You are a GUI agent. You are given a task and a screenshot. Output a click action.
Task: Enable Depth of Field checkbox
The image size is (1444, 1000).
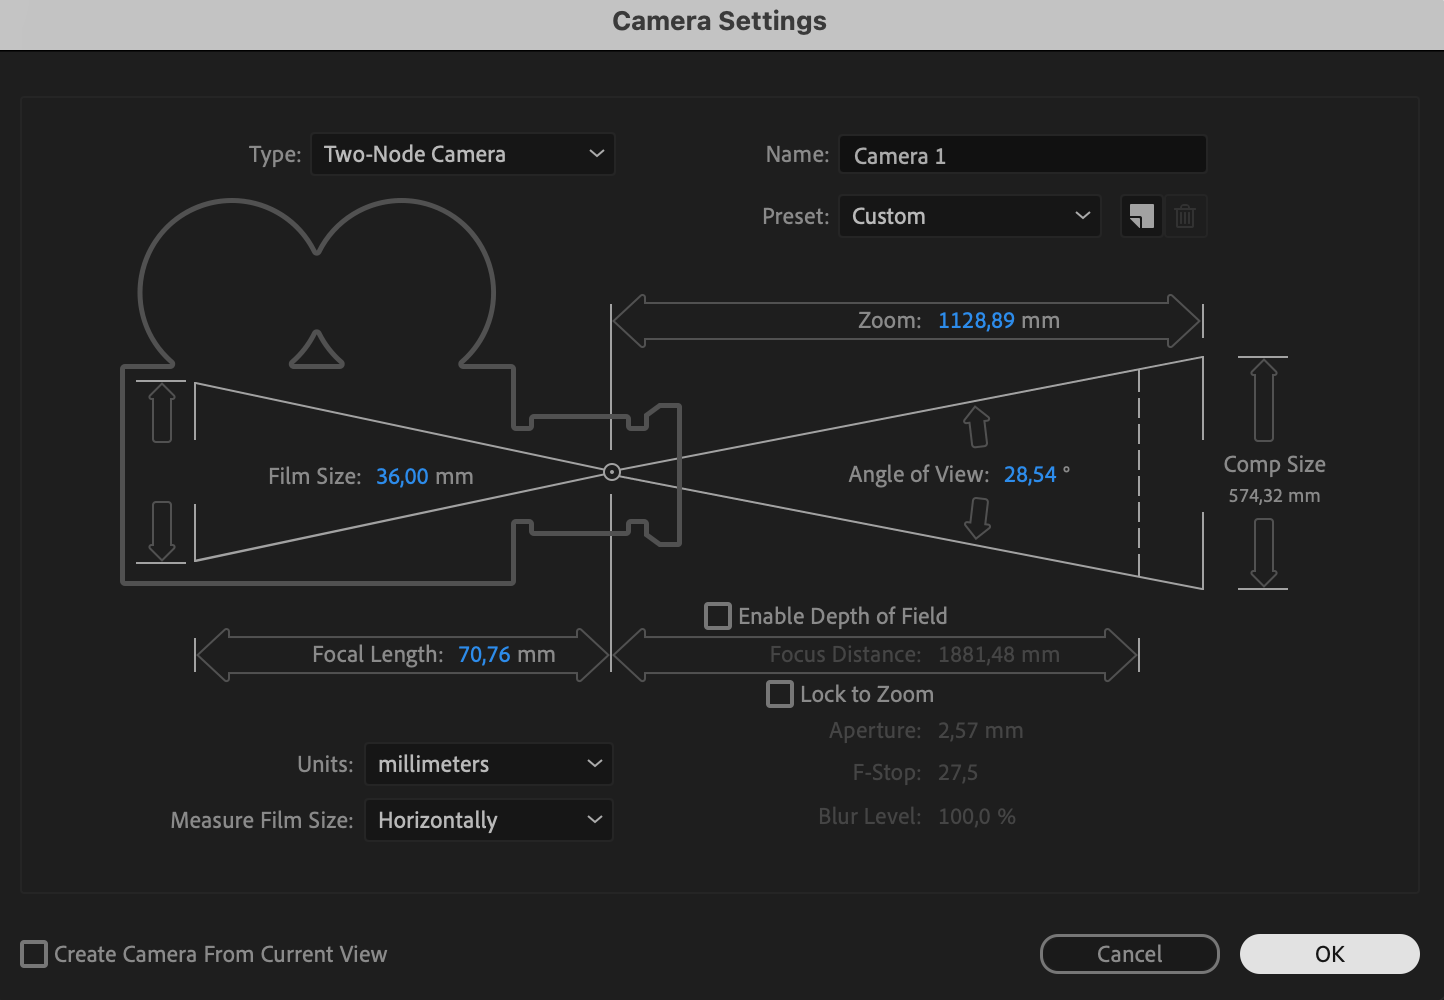pos(718,616)
